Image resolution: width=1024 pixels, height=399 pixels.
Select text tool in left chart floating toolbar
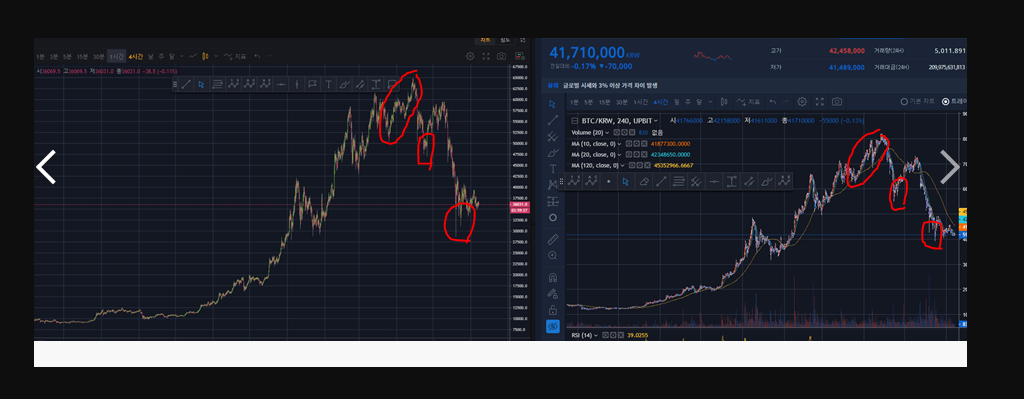coord(328,84)
